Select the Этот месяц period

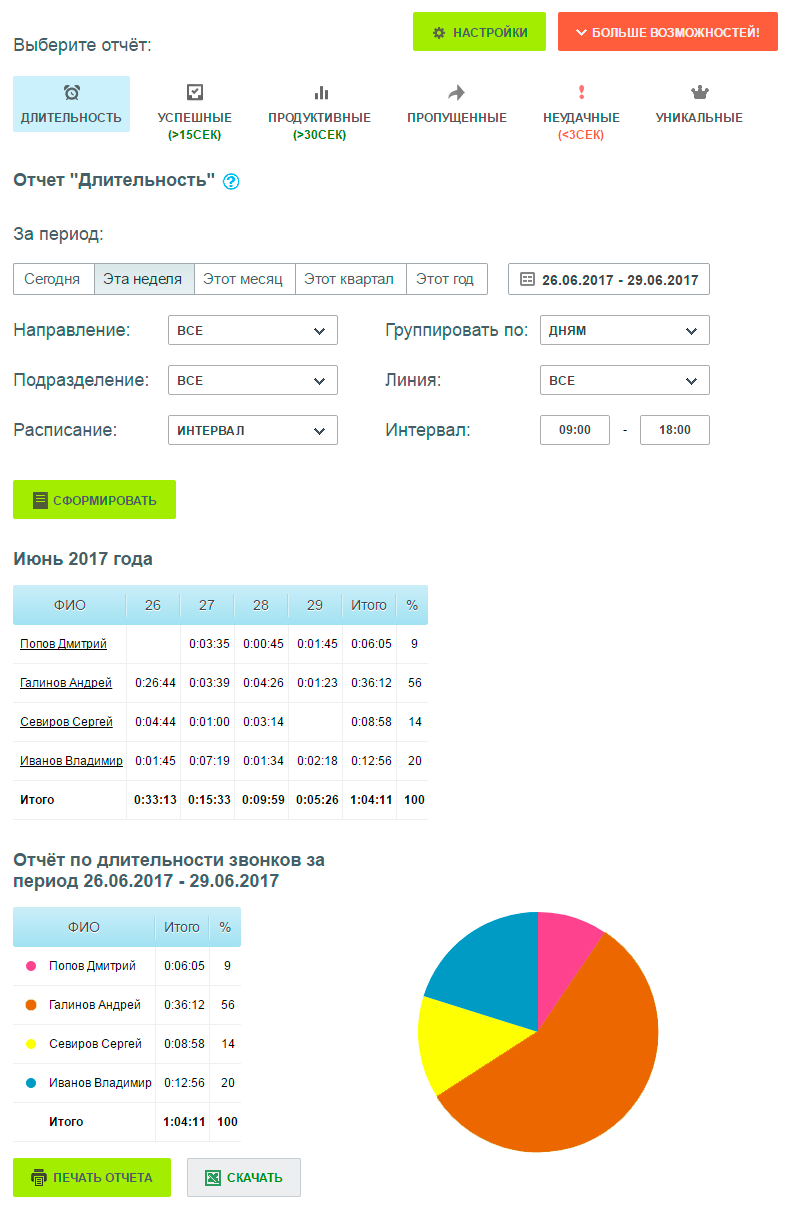[x=245, y=279]
